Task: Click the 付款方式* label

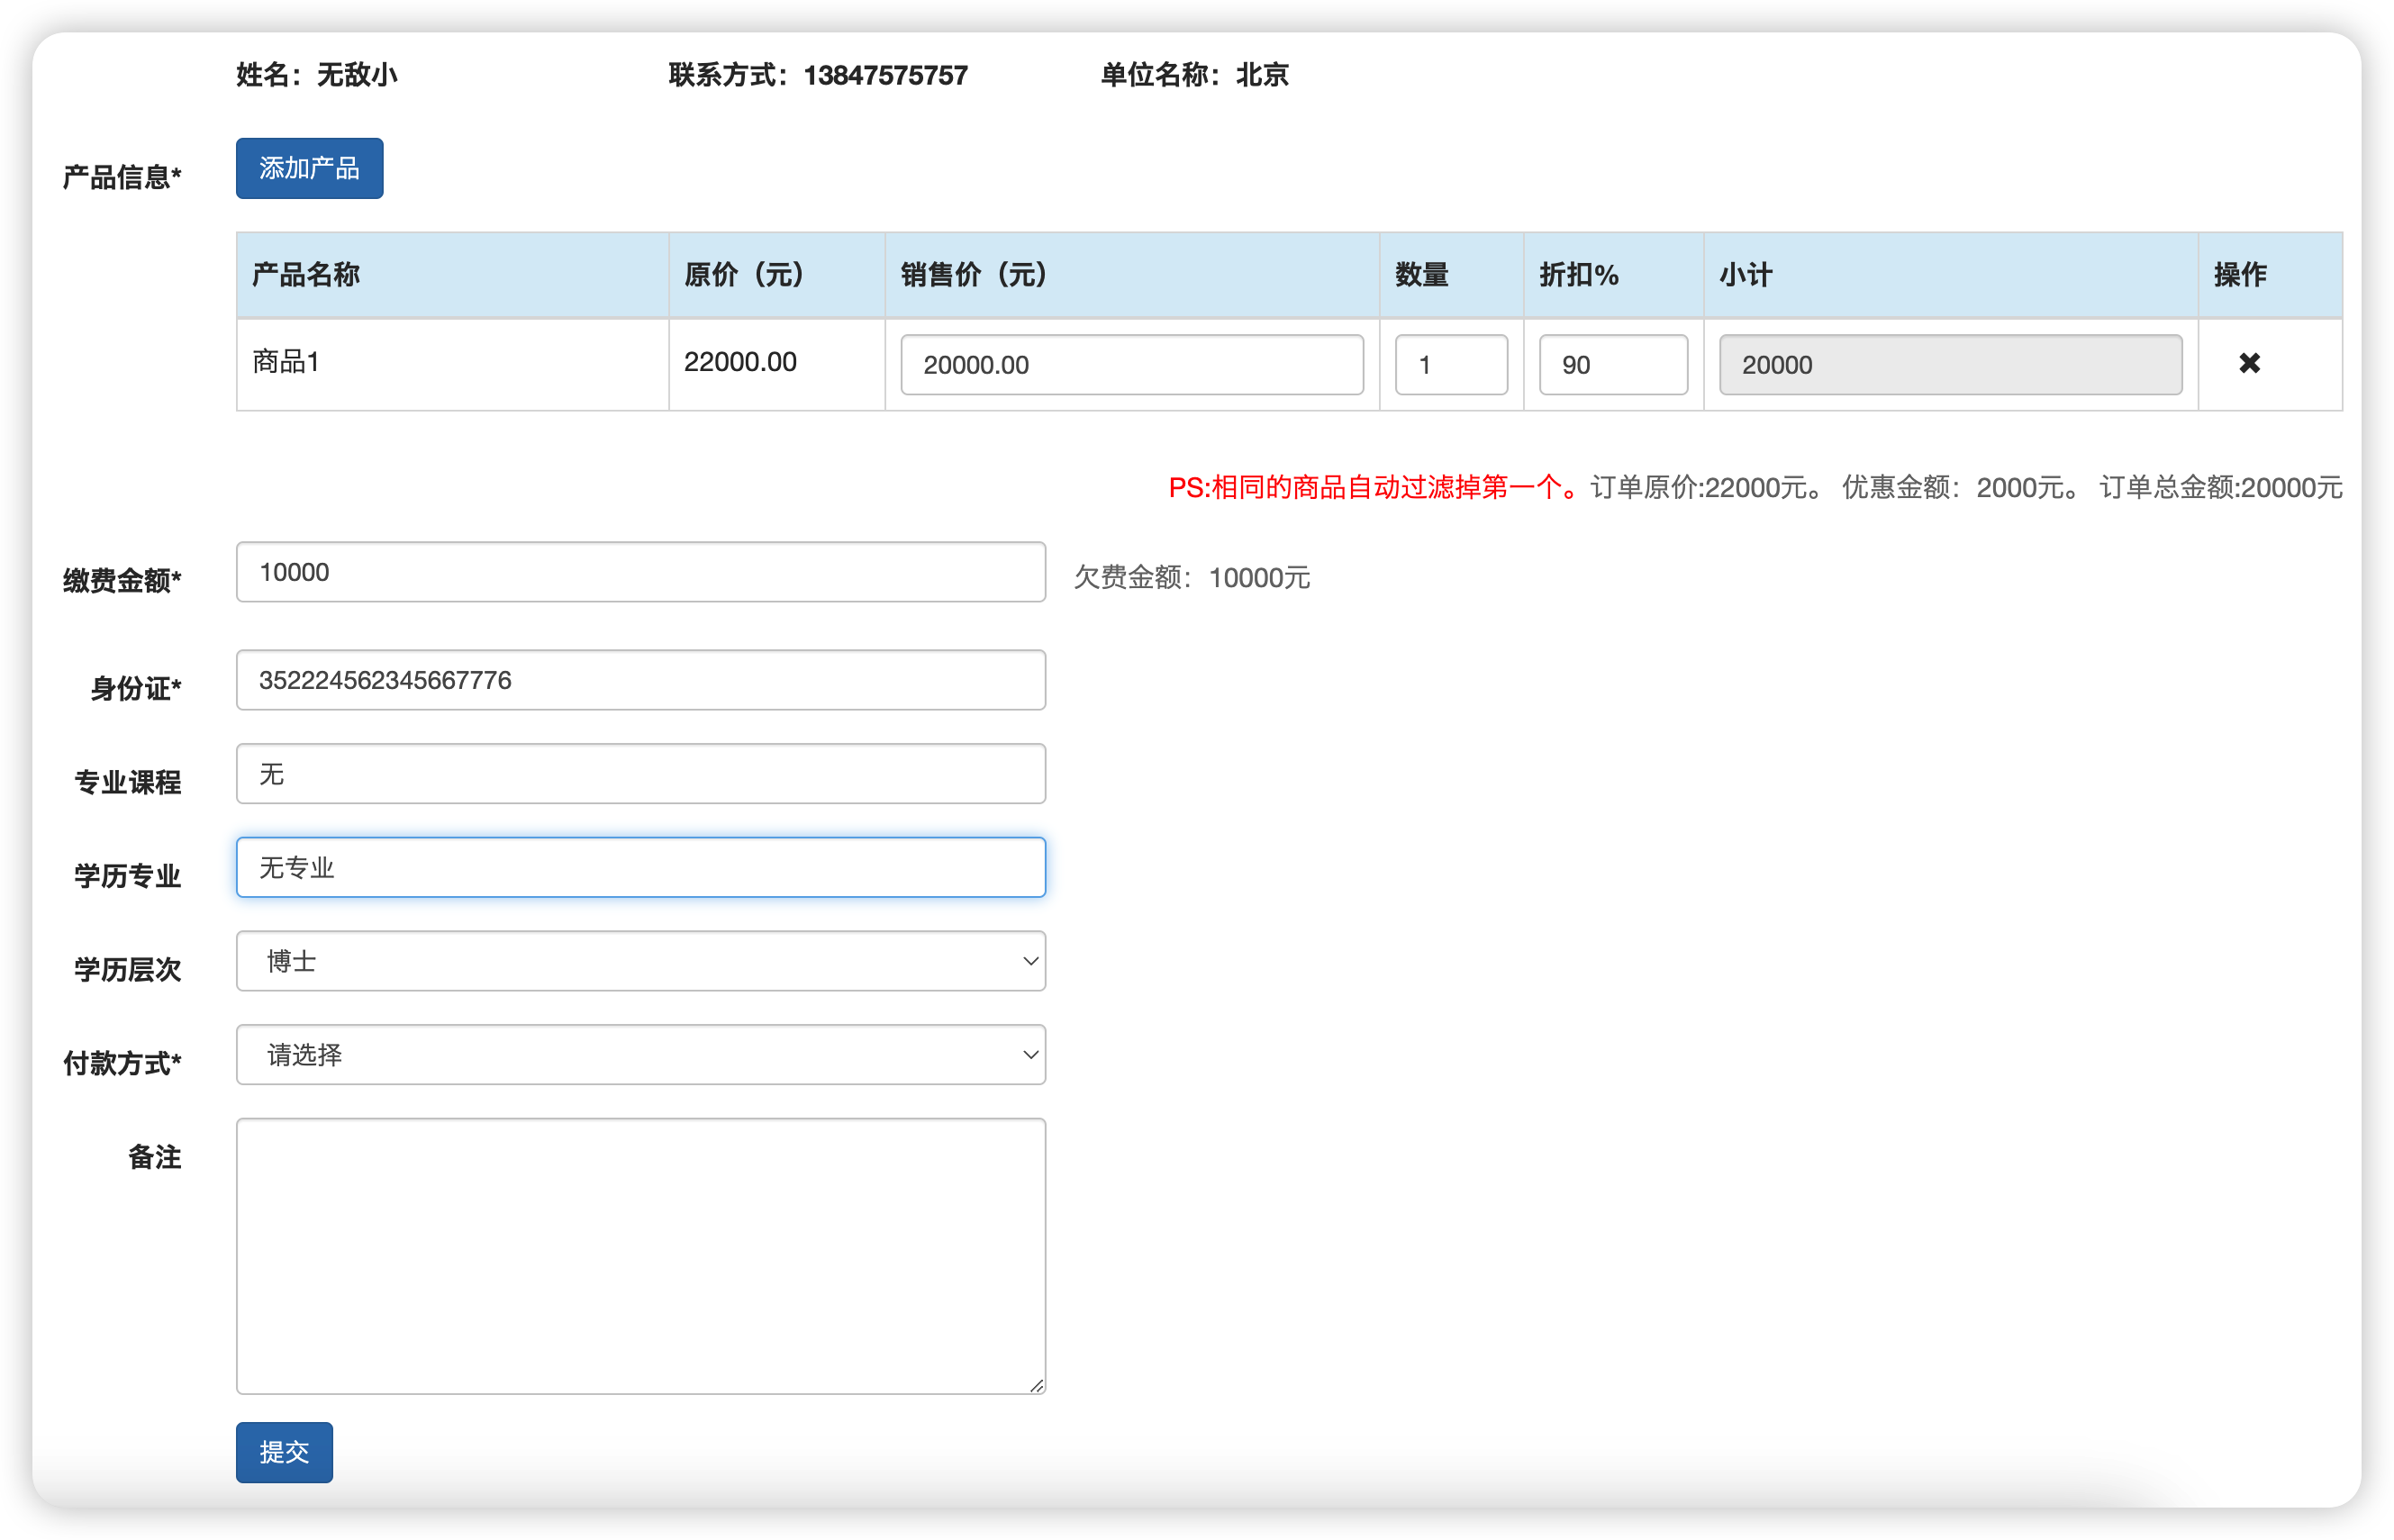Action: pos(122,1063)
